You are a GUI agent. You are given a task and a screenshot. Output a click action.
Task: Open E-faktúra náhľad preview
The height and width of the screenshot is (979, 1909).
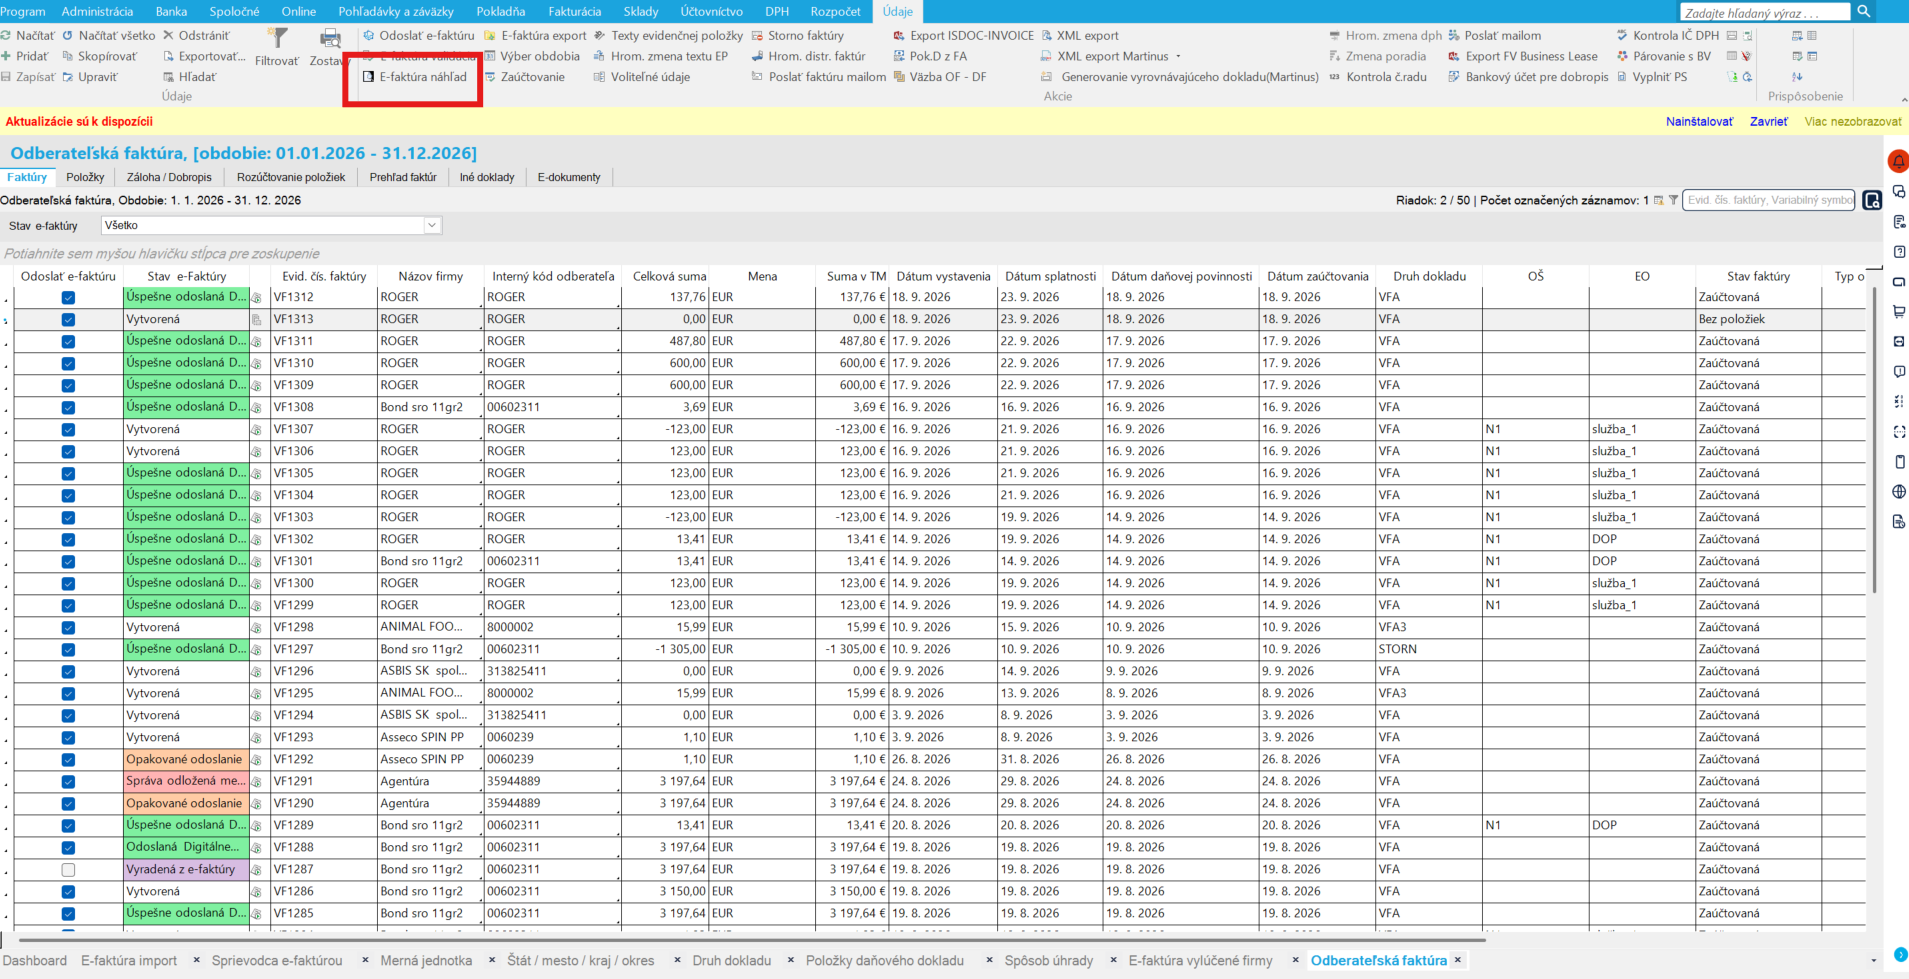[x=414, y=77]
